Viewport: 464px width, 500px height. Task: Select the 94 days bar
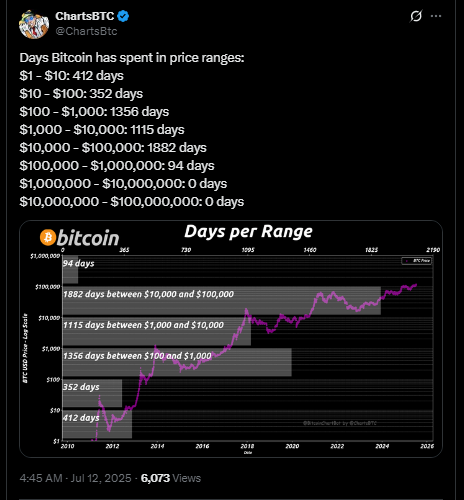point(70,270)
